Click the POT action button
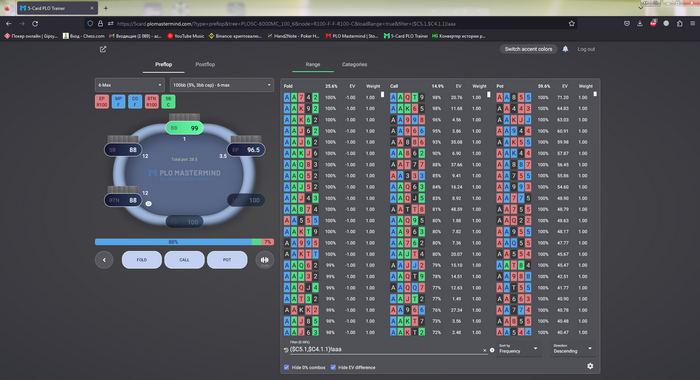The width and height of the screenshot is (700, 380). (227, 260)
